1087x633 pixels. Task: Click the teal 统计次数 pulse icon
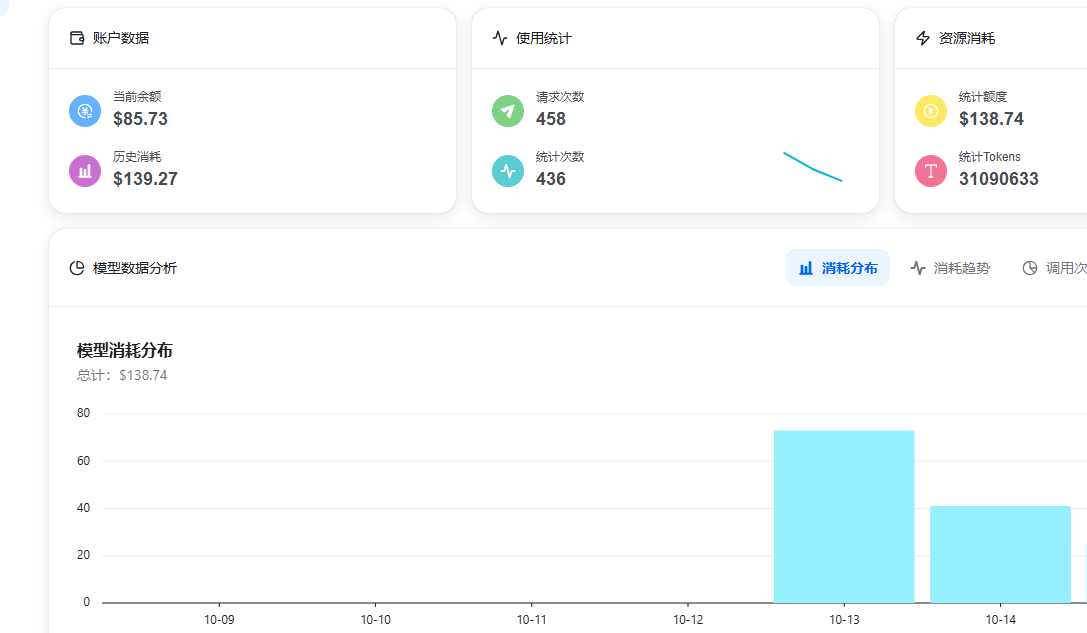click(x=508, y=171)
